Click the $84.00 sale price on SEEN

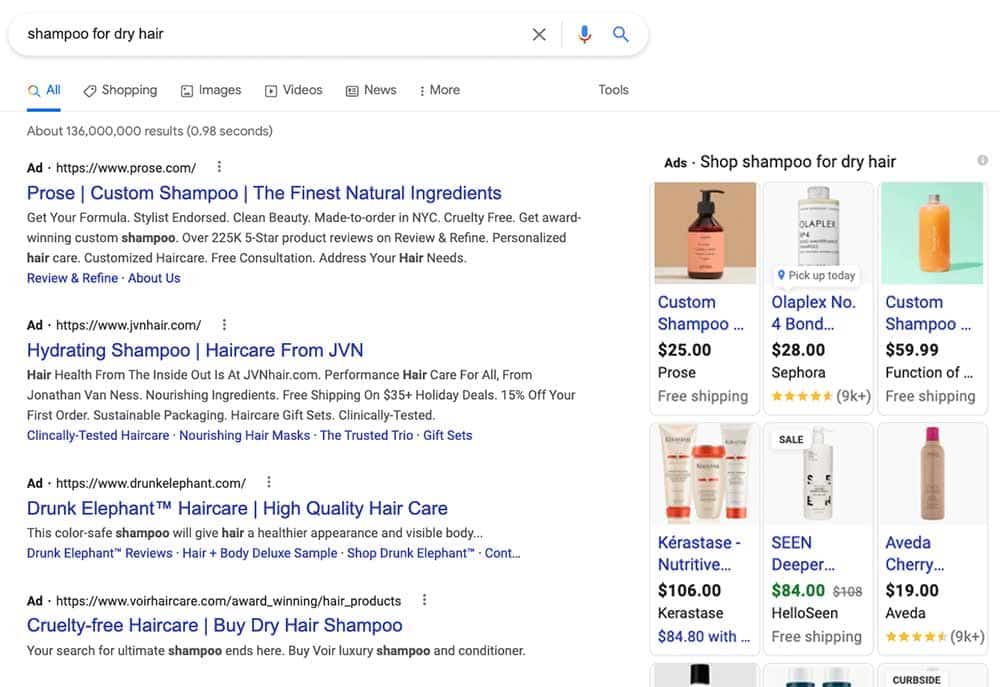point(798,591)
